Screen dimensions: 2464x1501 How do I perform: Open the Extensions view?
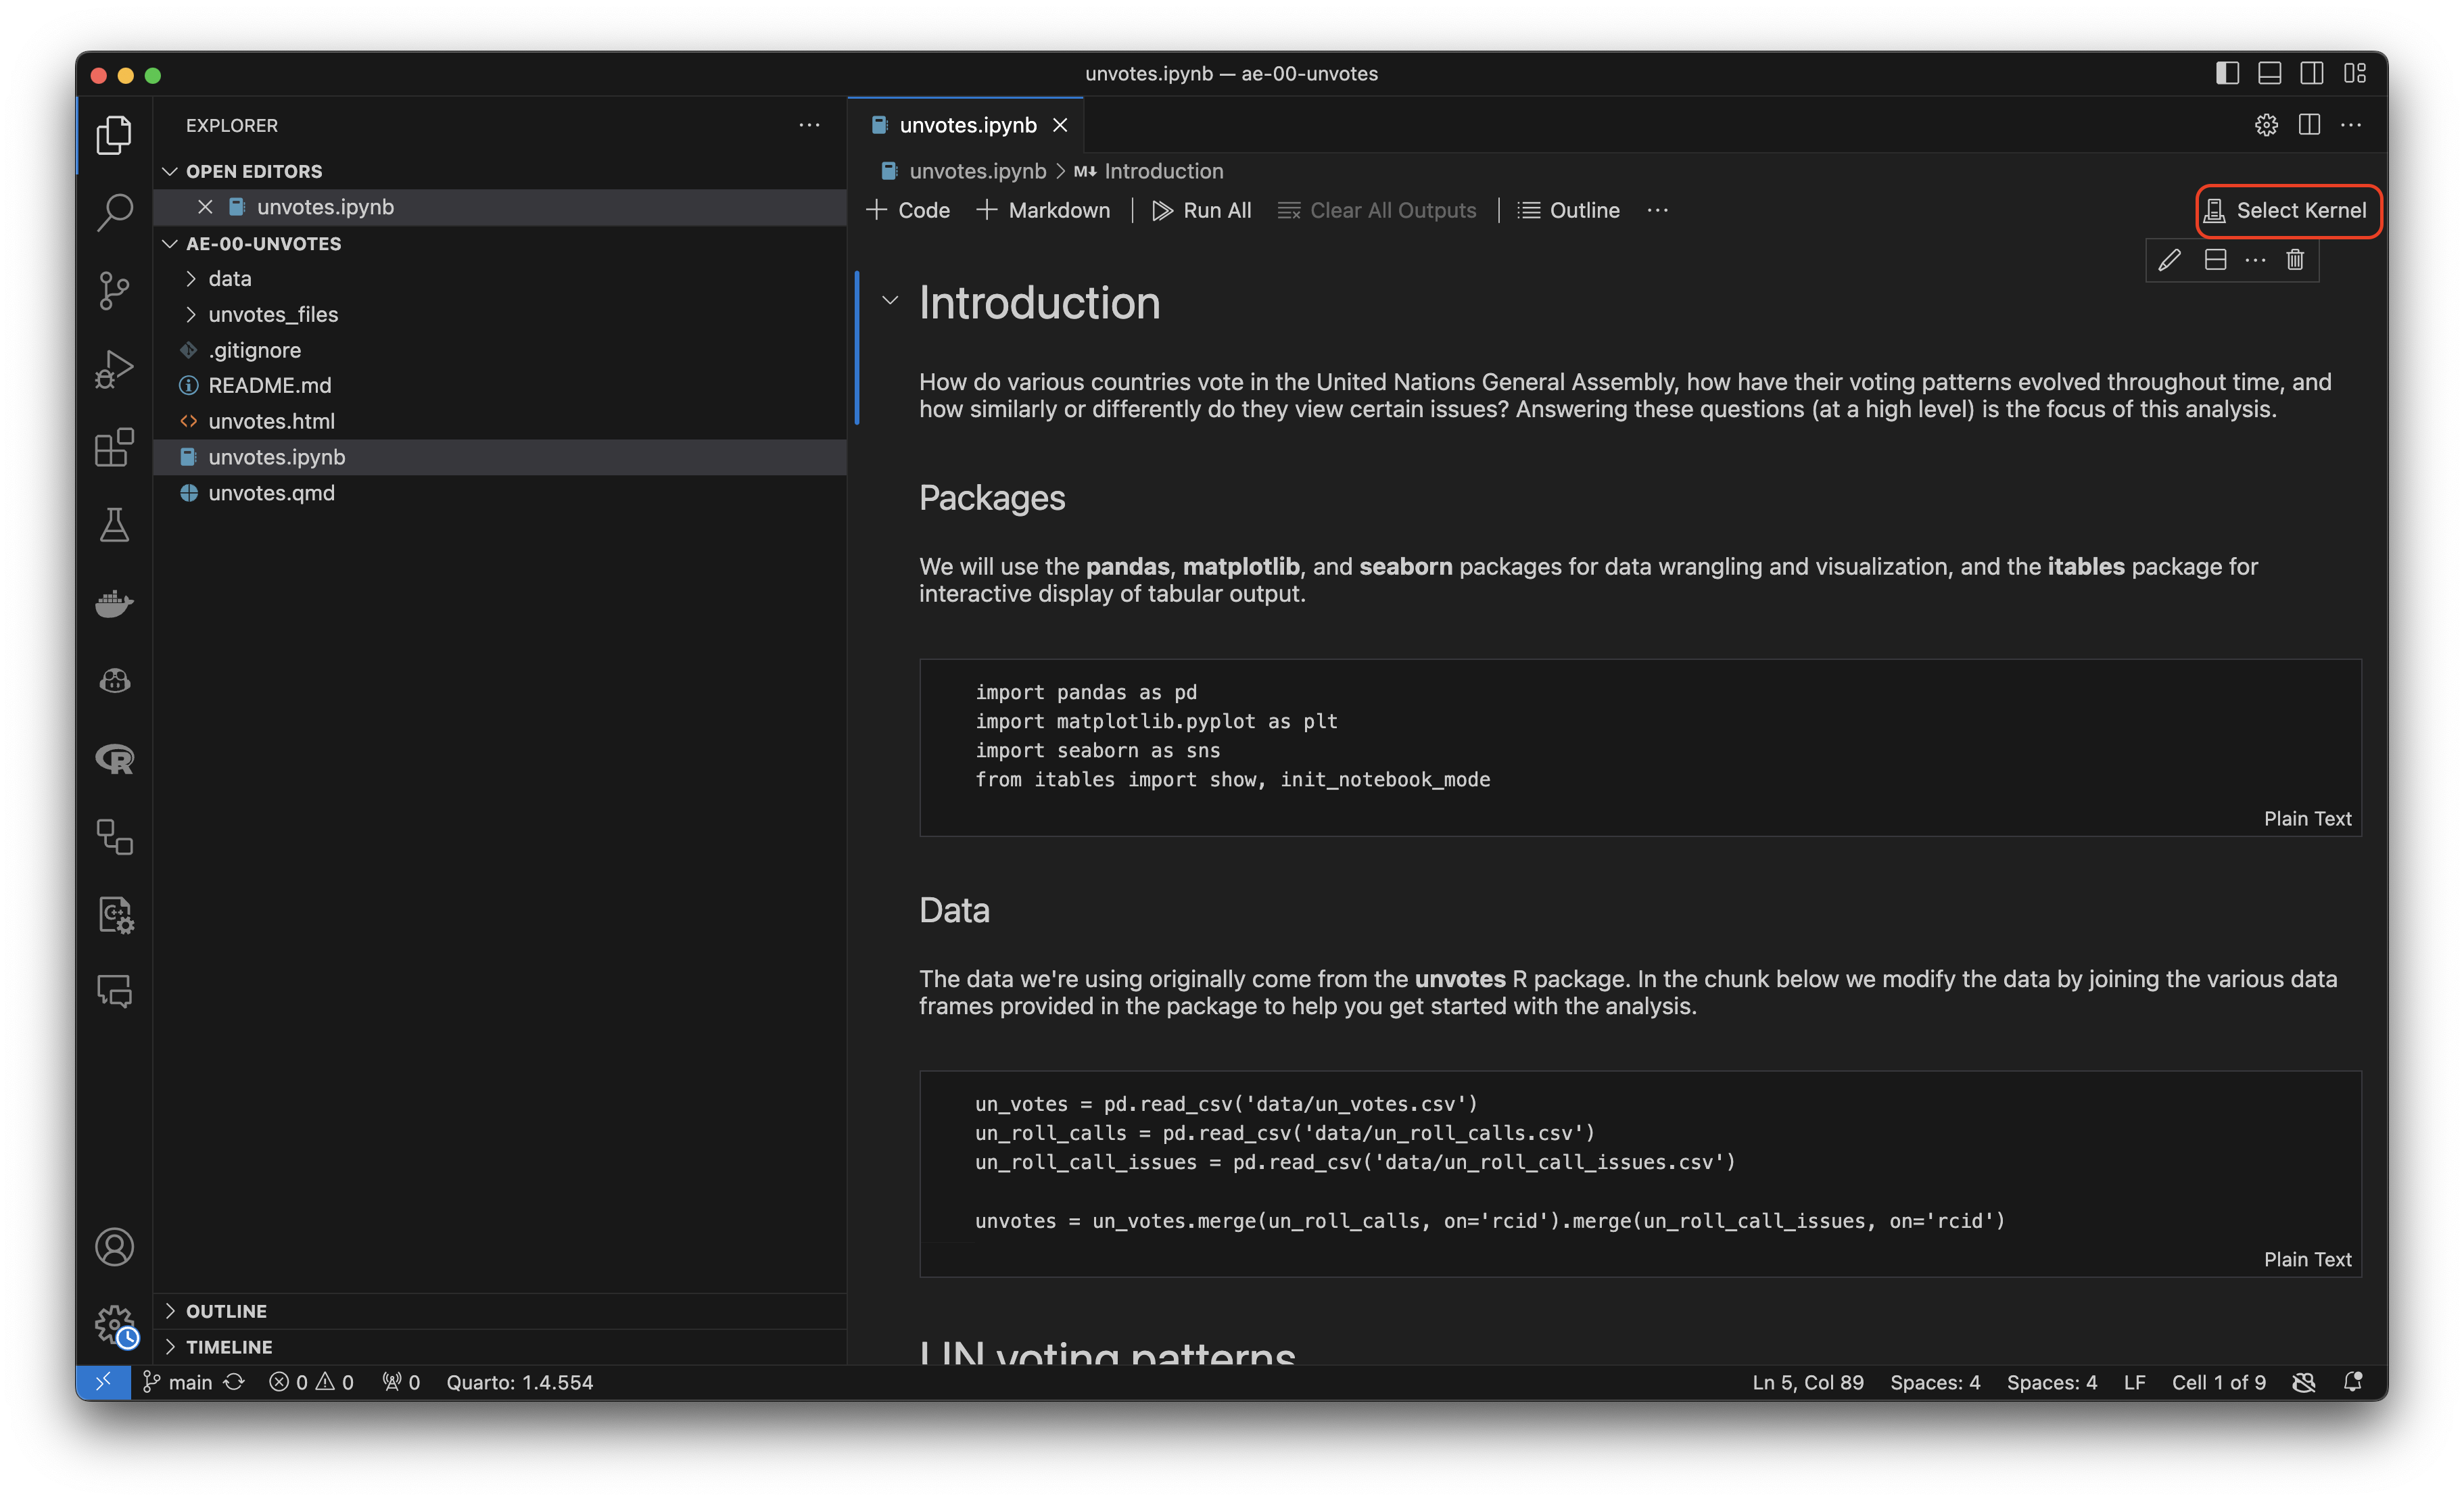[114, 447]
